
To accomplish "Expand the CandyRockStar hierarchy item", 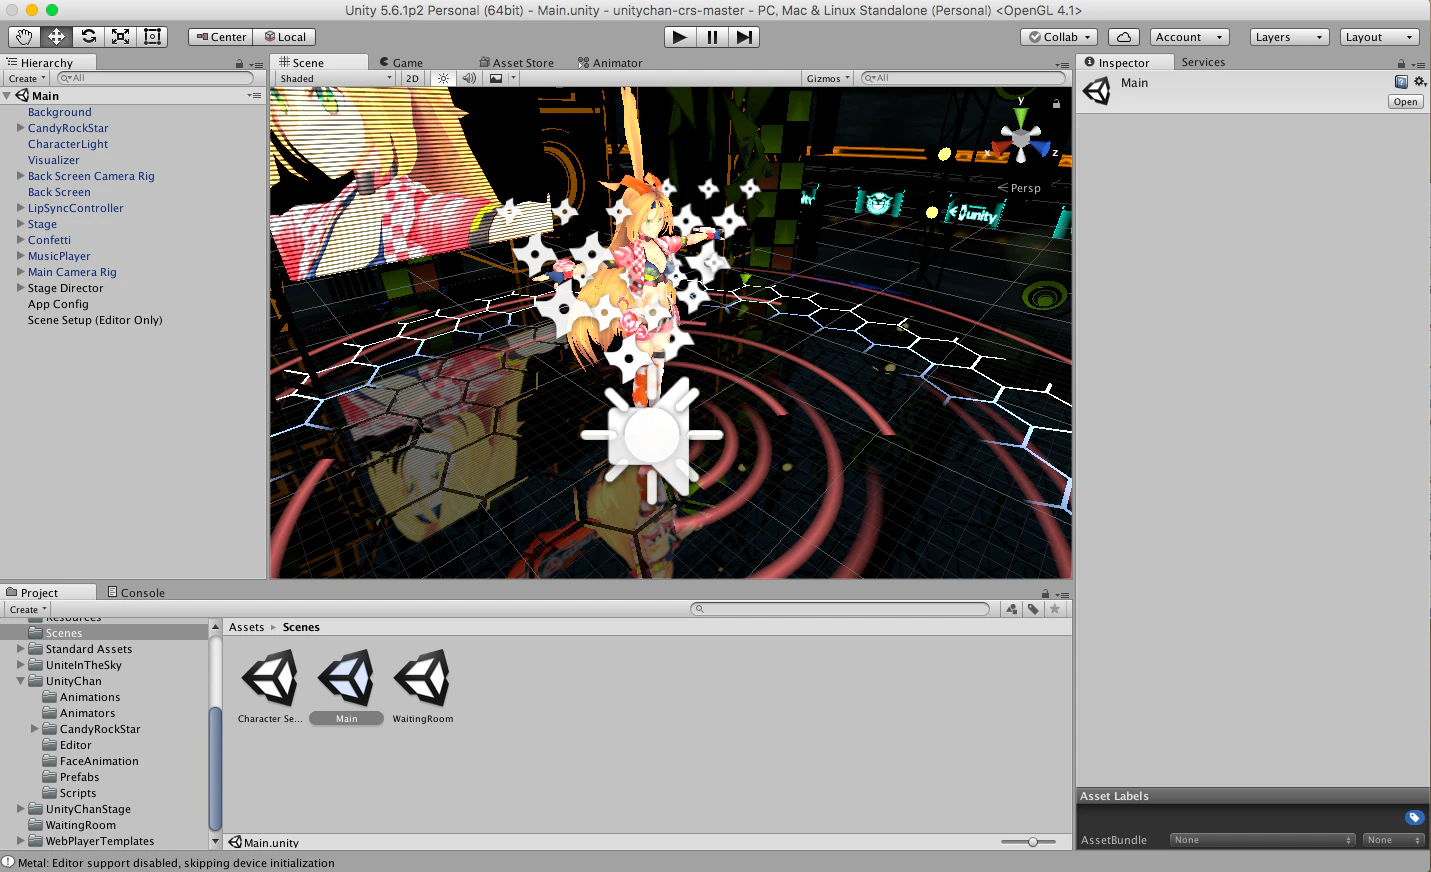I will pyautogui.click(x=20, y=128).
